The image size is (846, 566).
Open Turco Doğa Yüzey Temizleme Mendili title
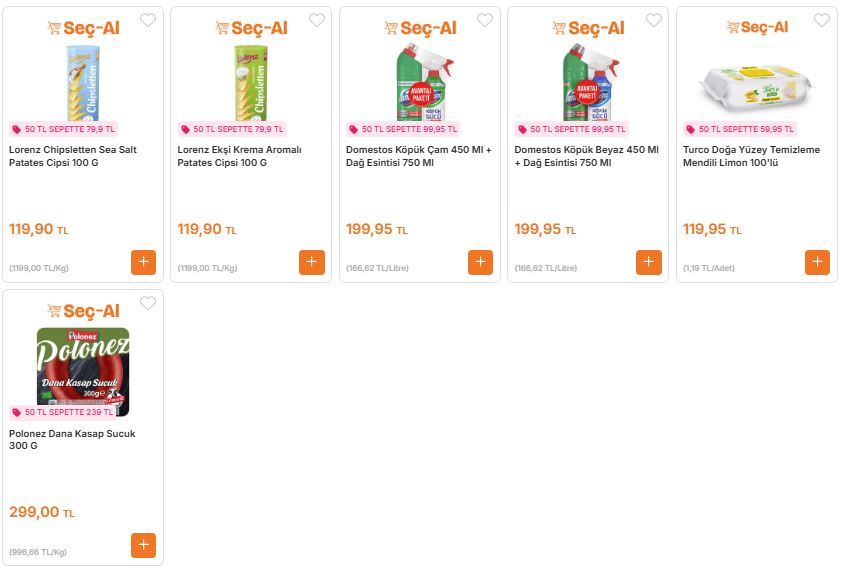tap(751, 156)
